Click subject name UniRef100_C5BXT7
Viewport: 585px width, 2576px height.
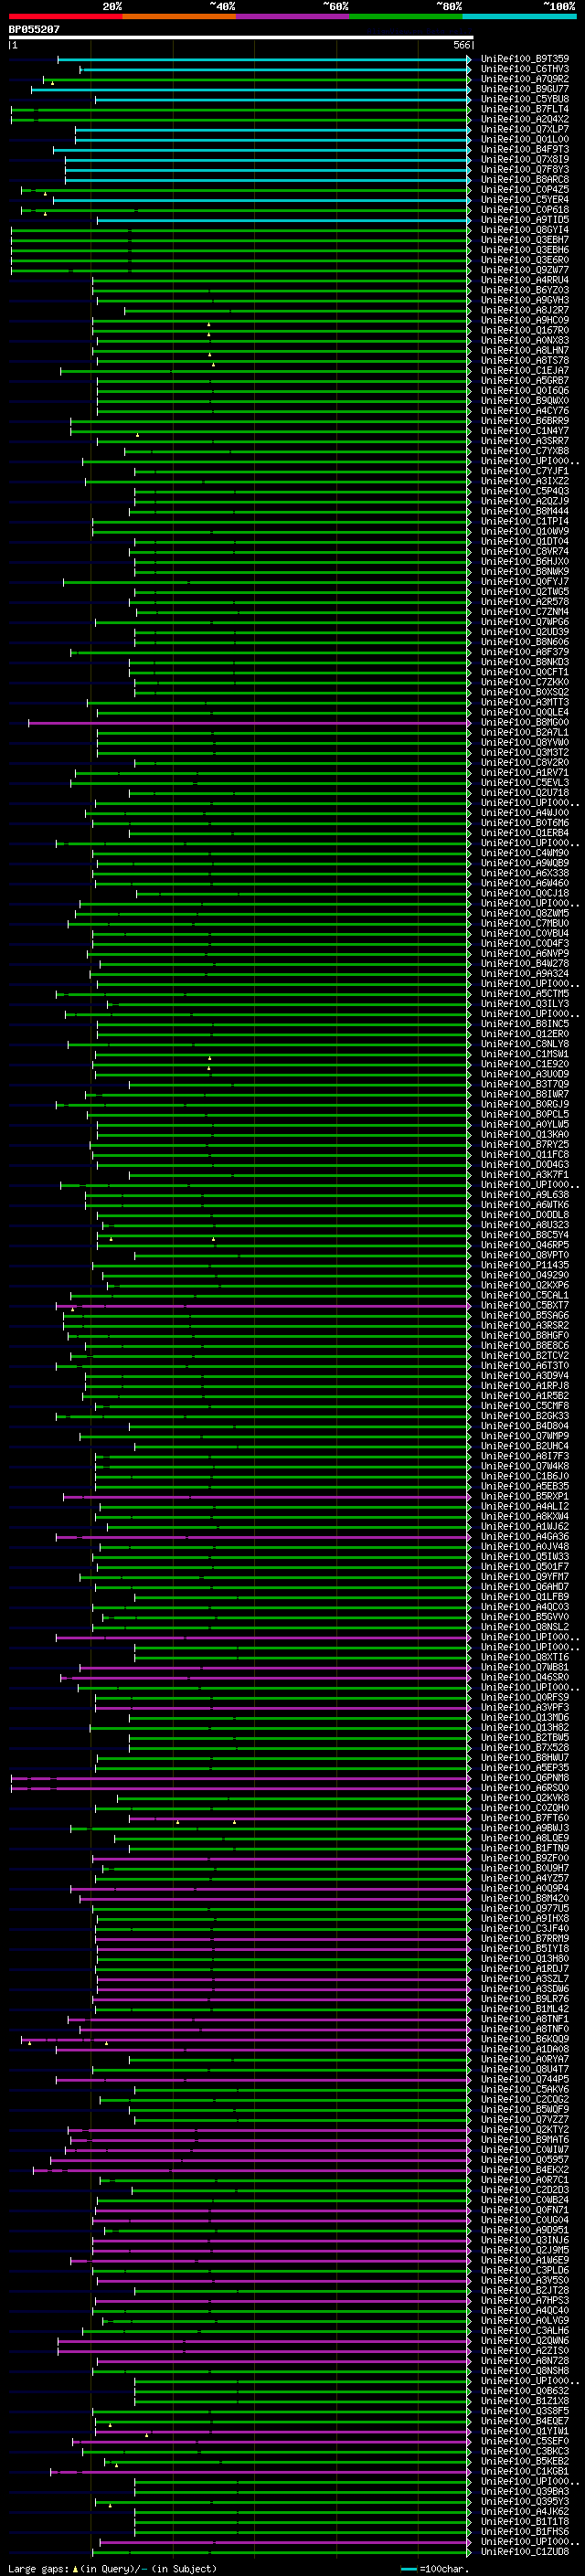tap(525, 1305)
